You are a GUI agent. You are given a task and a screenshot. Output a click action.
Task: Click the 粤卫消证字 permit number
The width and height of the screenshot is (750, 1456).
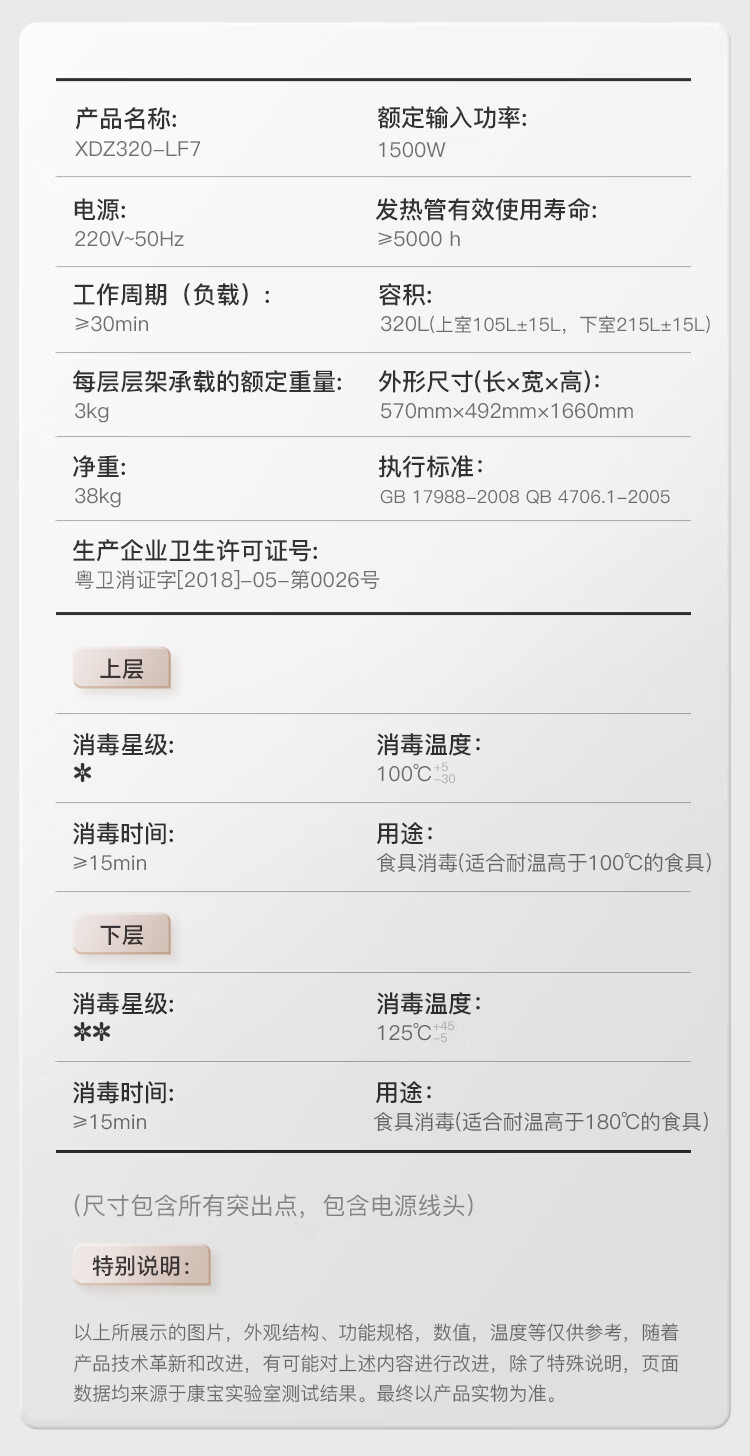pyautogui.click(x=227, y=580)
